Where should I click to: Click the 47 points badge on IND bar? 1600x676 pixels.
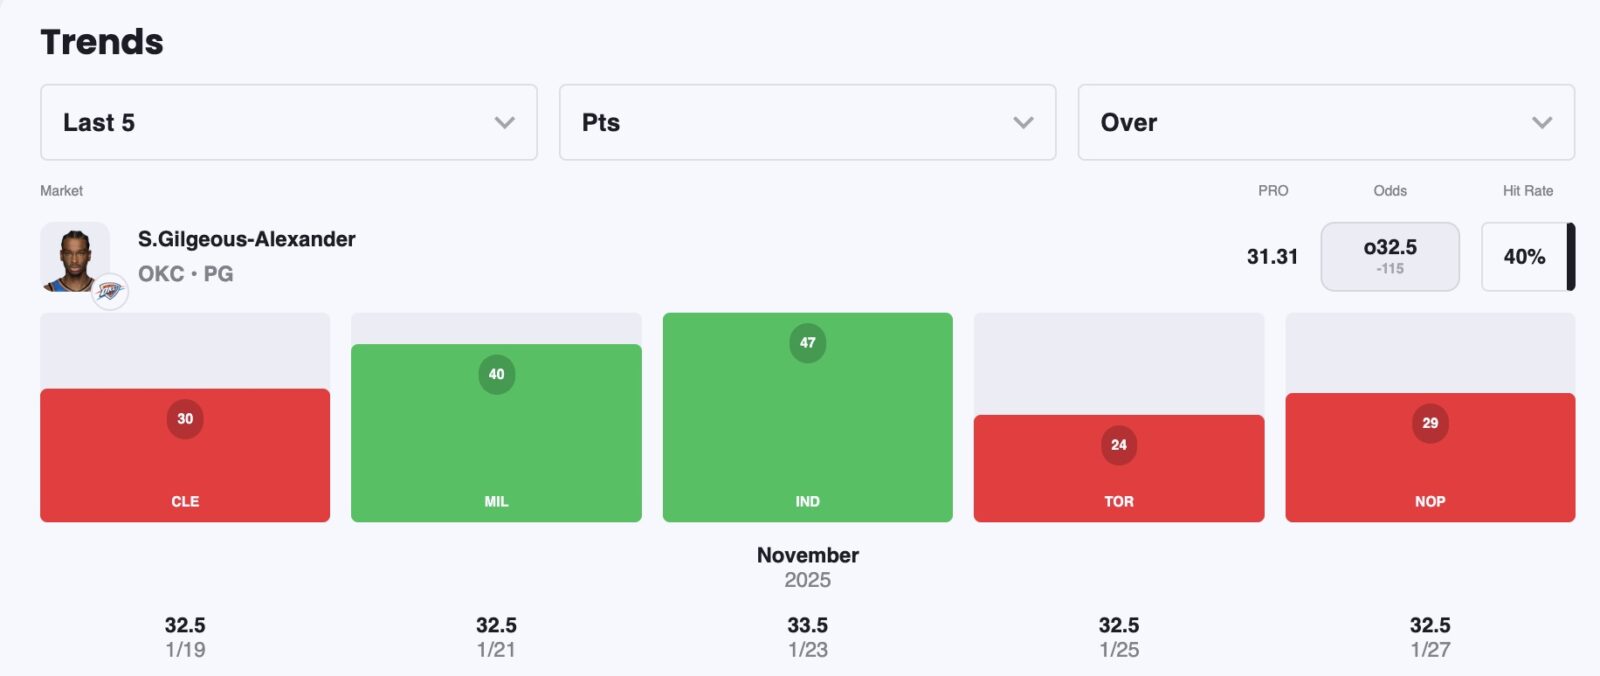tap(807, 343)
